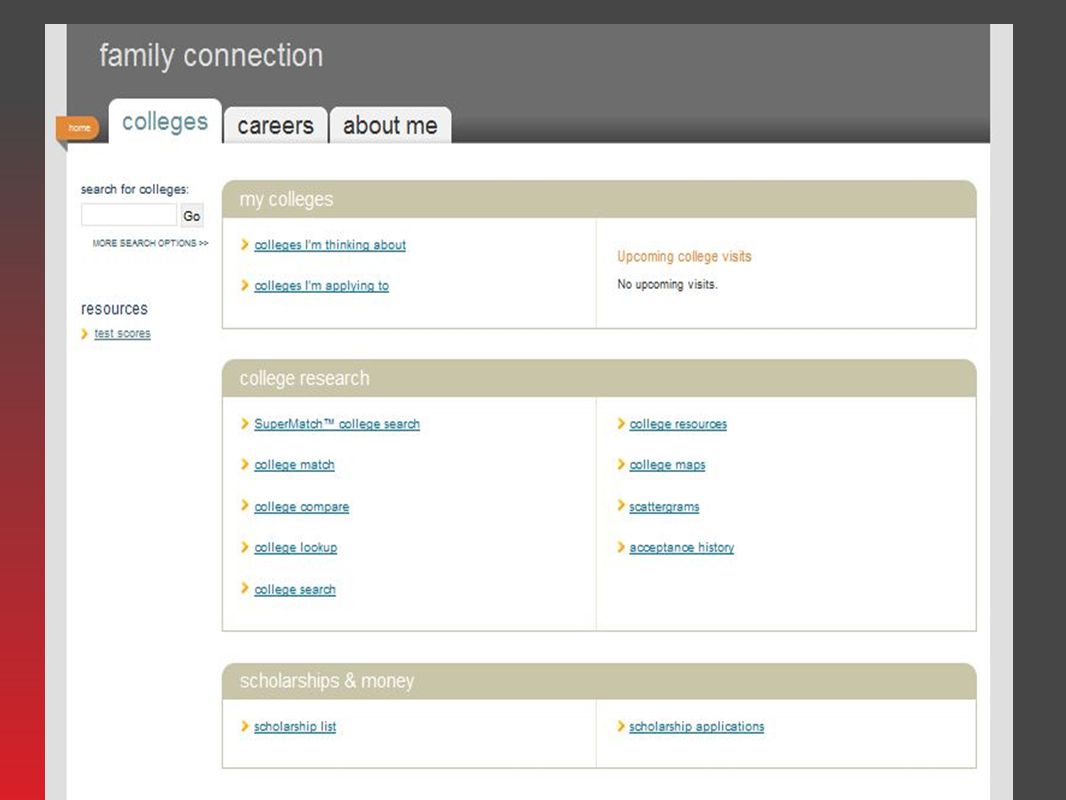Click the college research section header
This screenshot has height=800, width=1066.
(599, 378)
